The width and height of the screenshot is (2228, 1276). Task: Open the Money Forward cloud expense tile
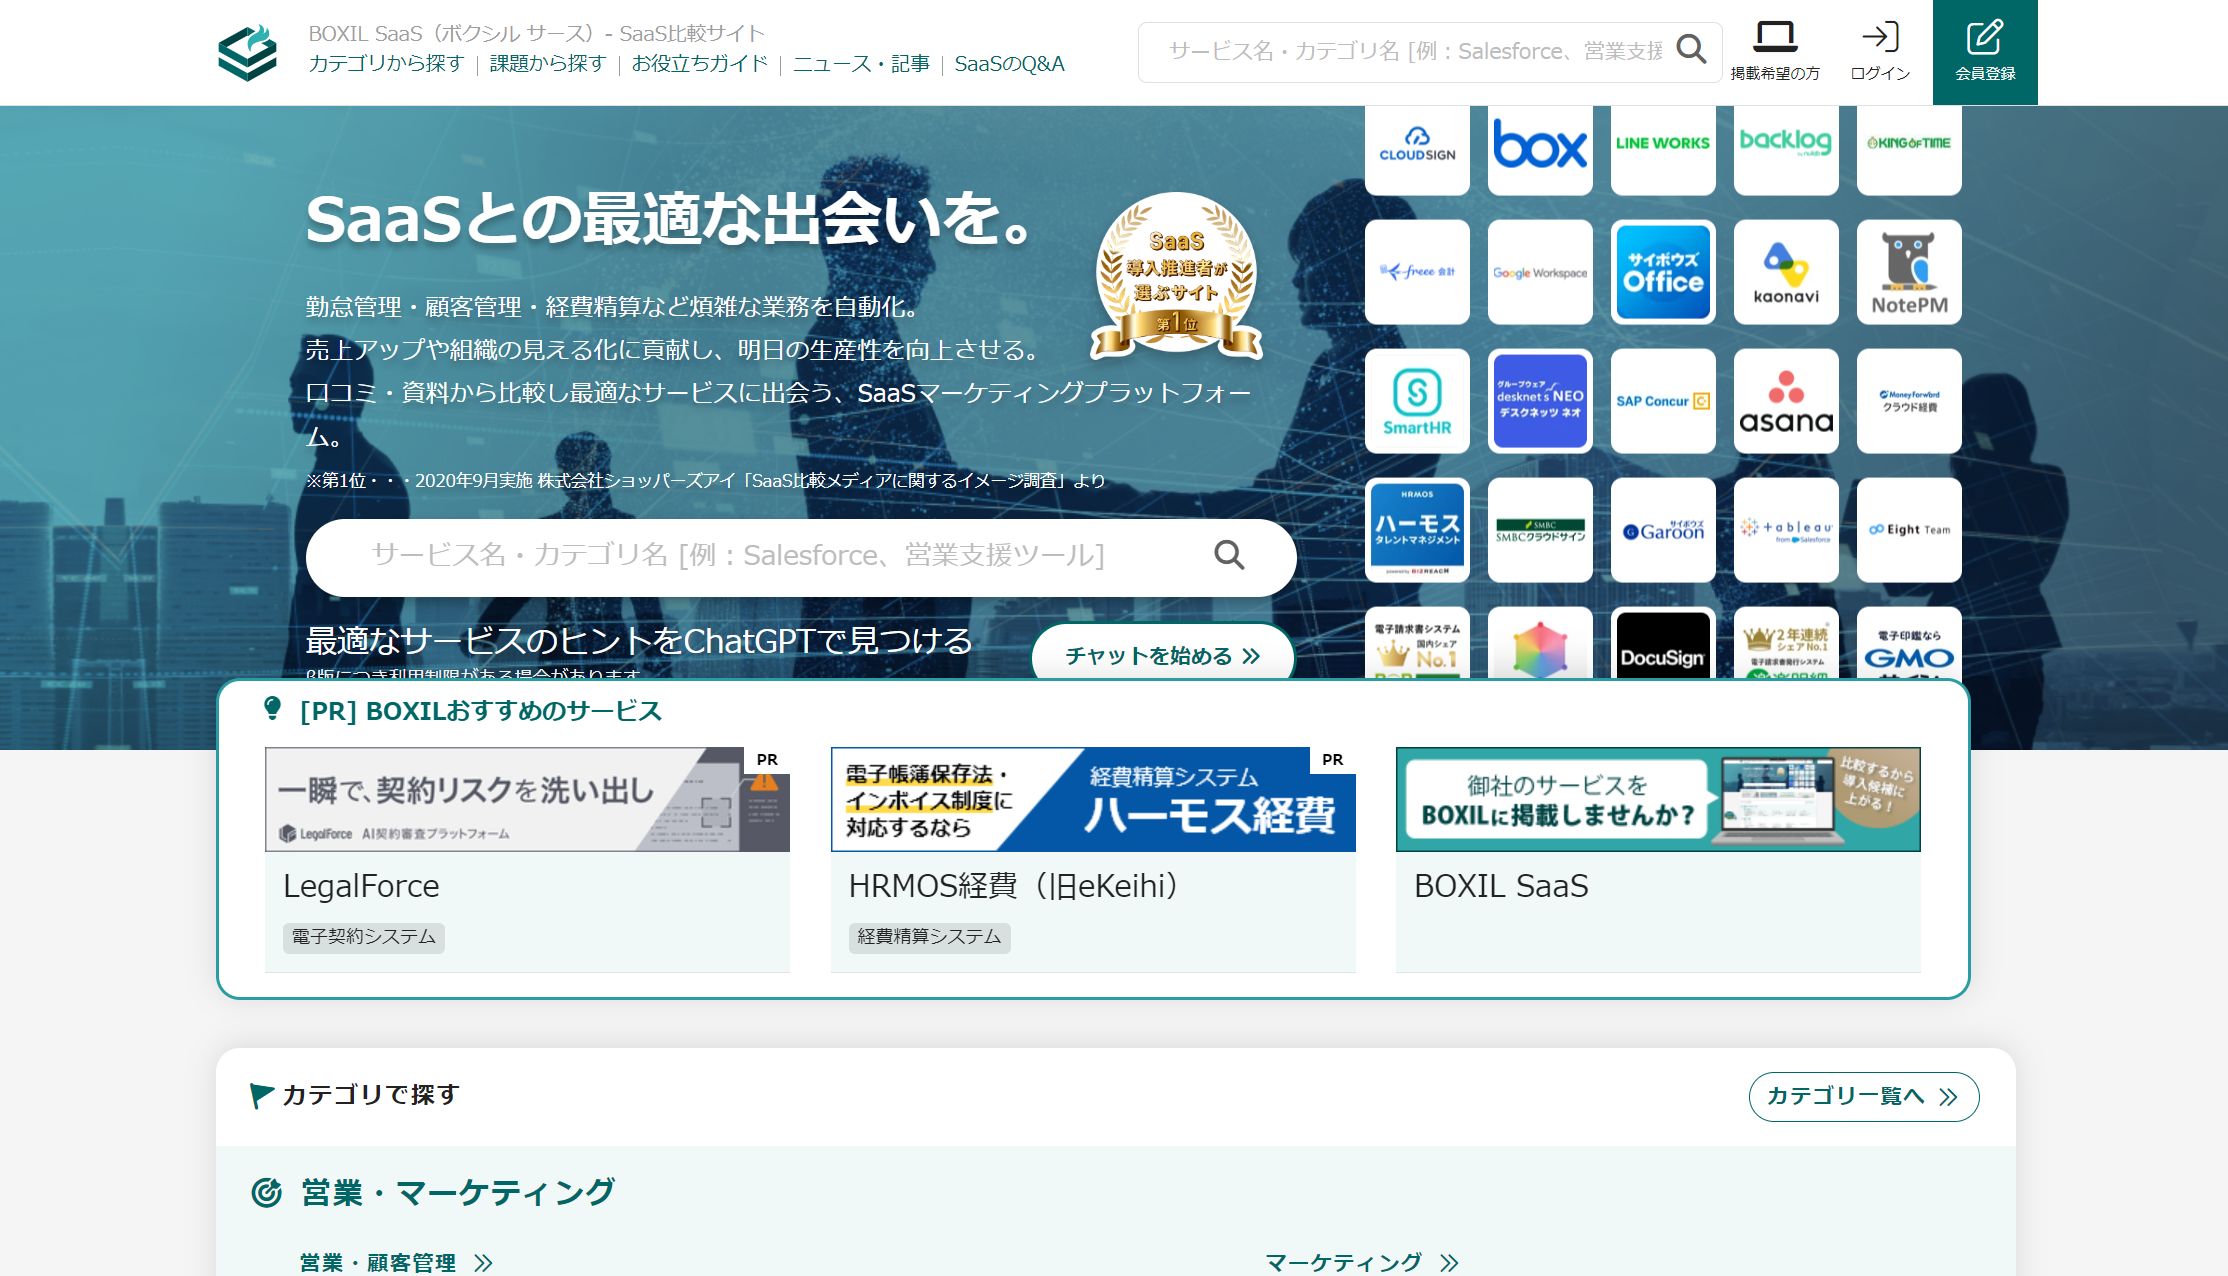click(x=1909, y=401)
